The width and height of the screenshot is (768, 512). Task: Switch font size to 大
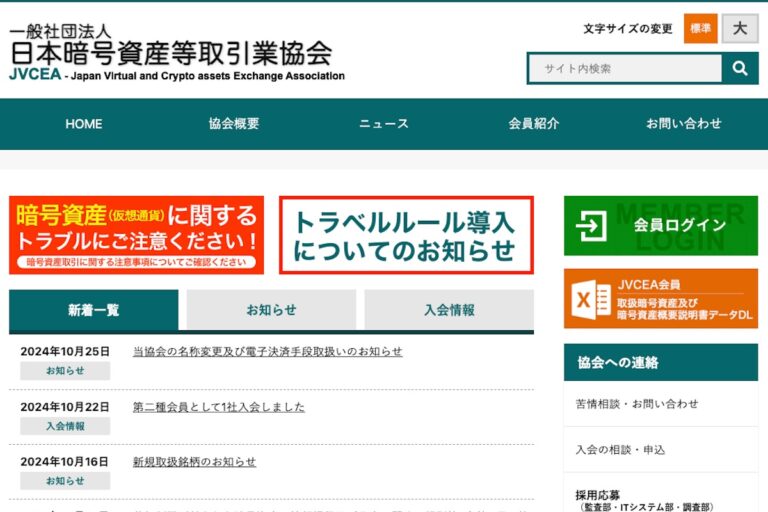(x=740, y=29)
